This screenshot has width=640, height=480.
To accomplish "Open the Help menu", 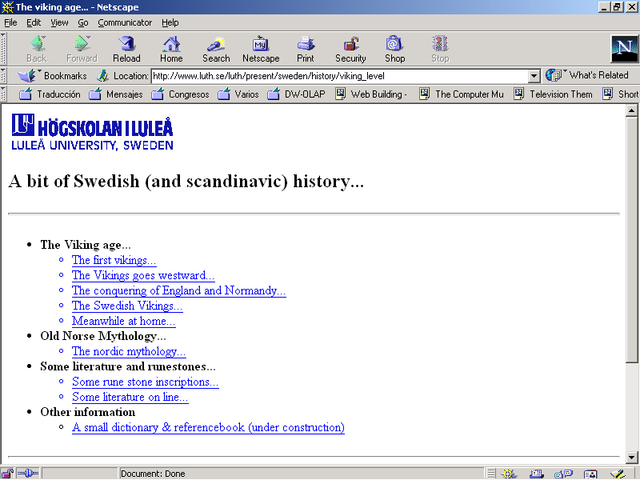I will point(170,23).
